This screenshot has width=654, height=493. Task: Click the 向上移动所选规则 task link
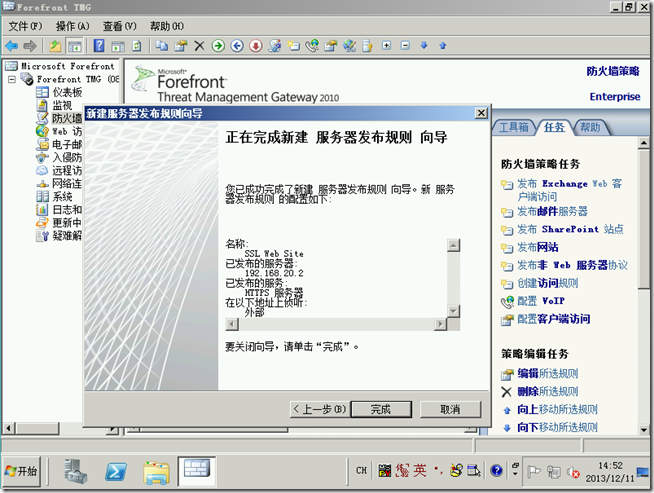point(557,409)
